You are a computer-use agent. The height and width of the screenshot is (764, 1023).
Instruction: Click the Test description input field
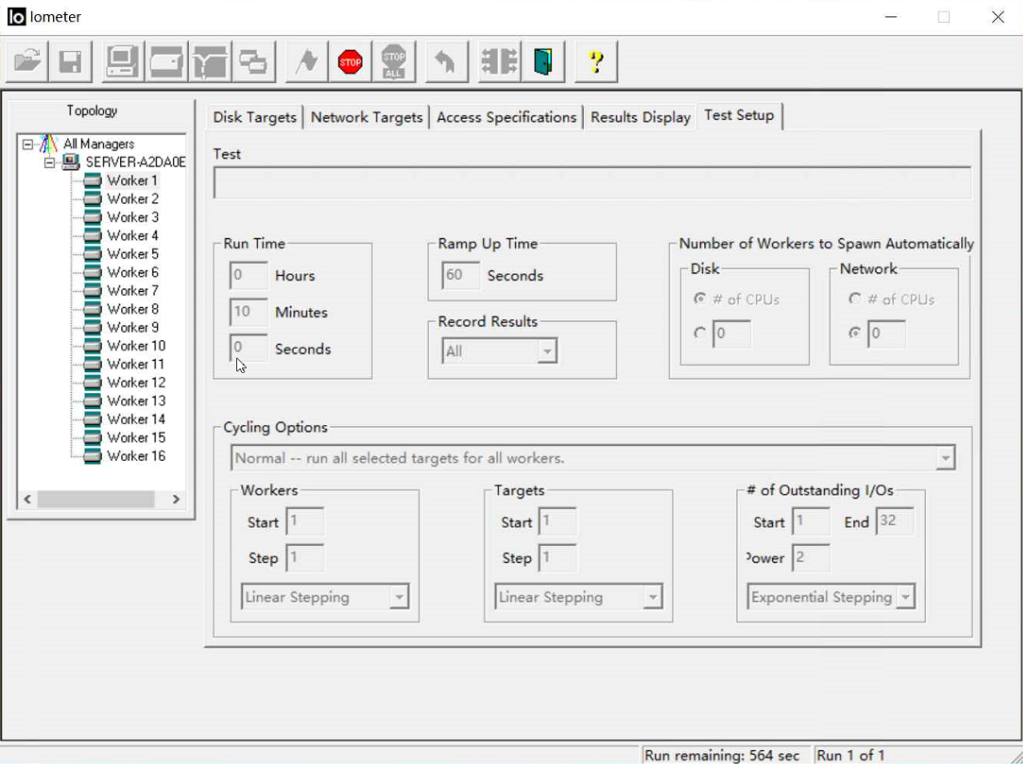591,183
